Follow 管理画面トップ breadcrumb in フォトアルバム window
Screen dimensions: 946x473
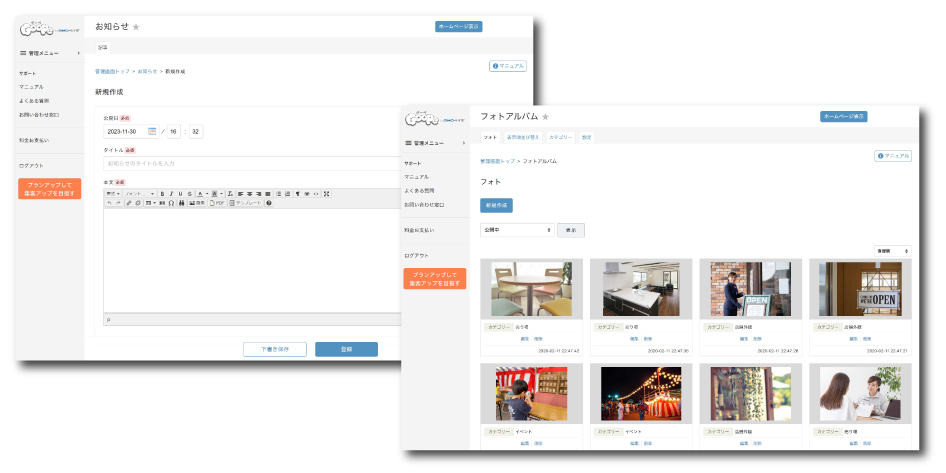(498, 162)
